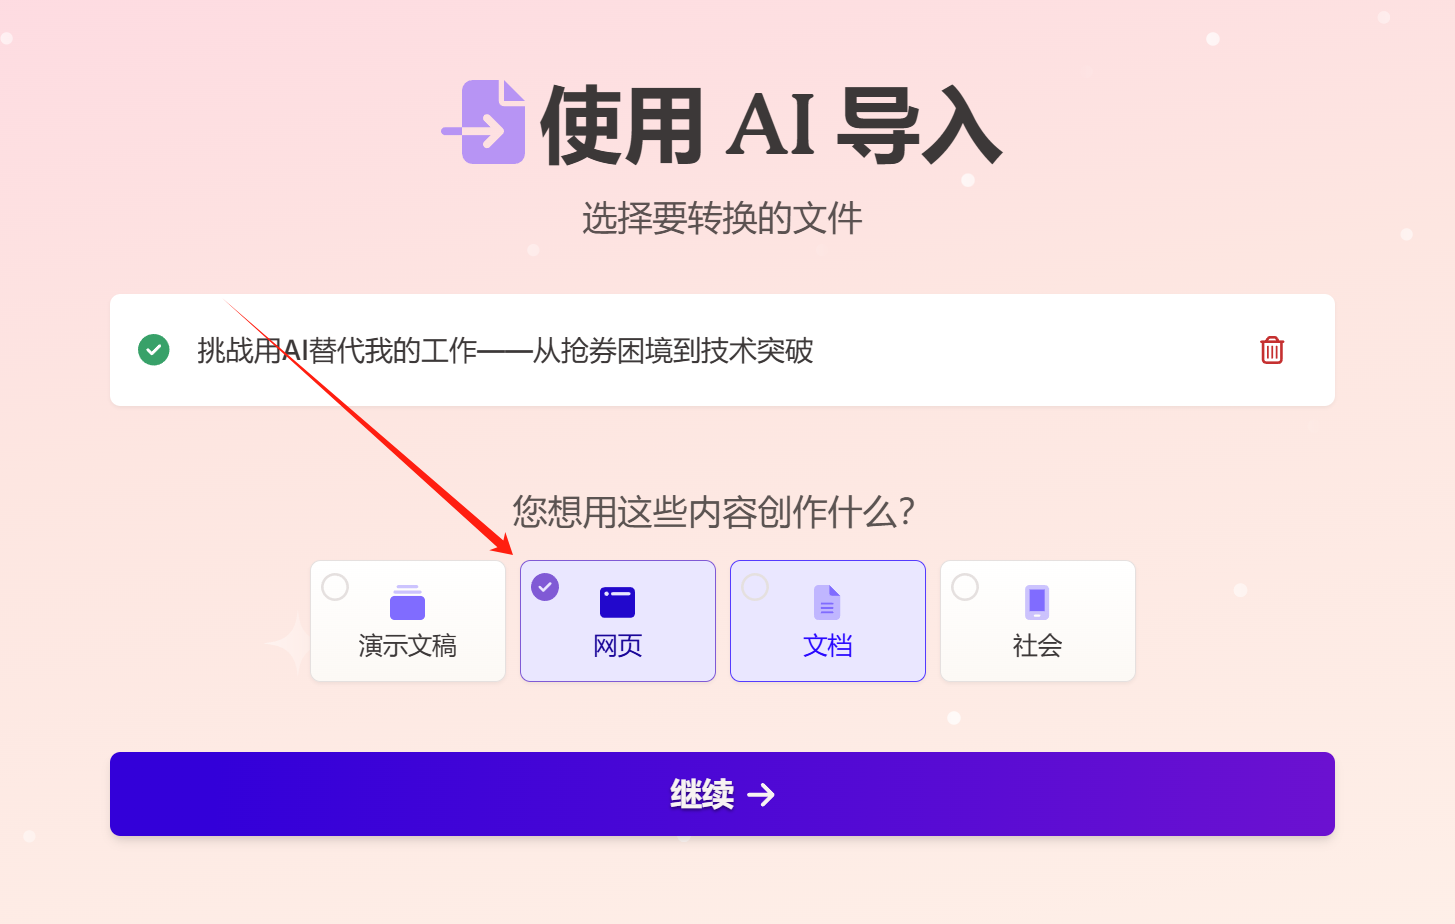Select the 文档 radio circle
The height and width of the screenshot is (924, 1455).
coord(755,587)
